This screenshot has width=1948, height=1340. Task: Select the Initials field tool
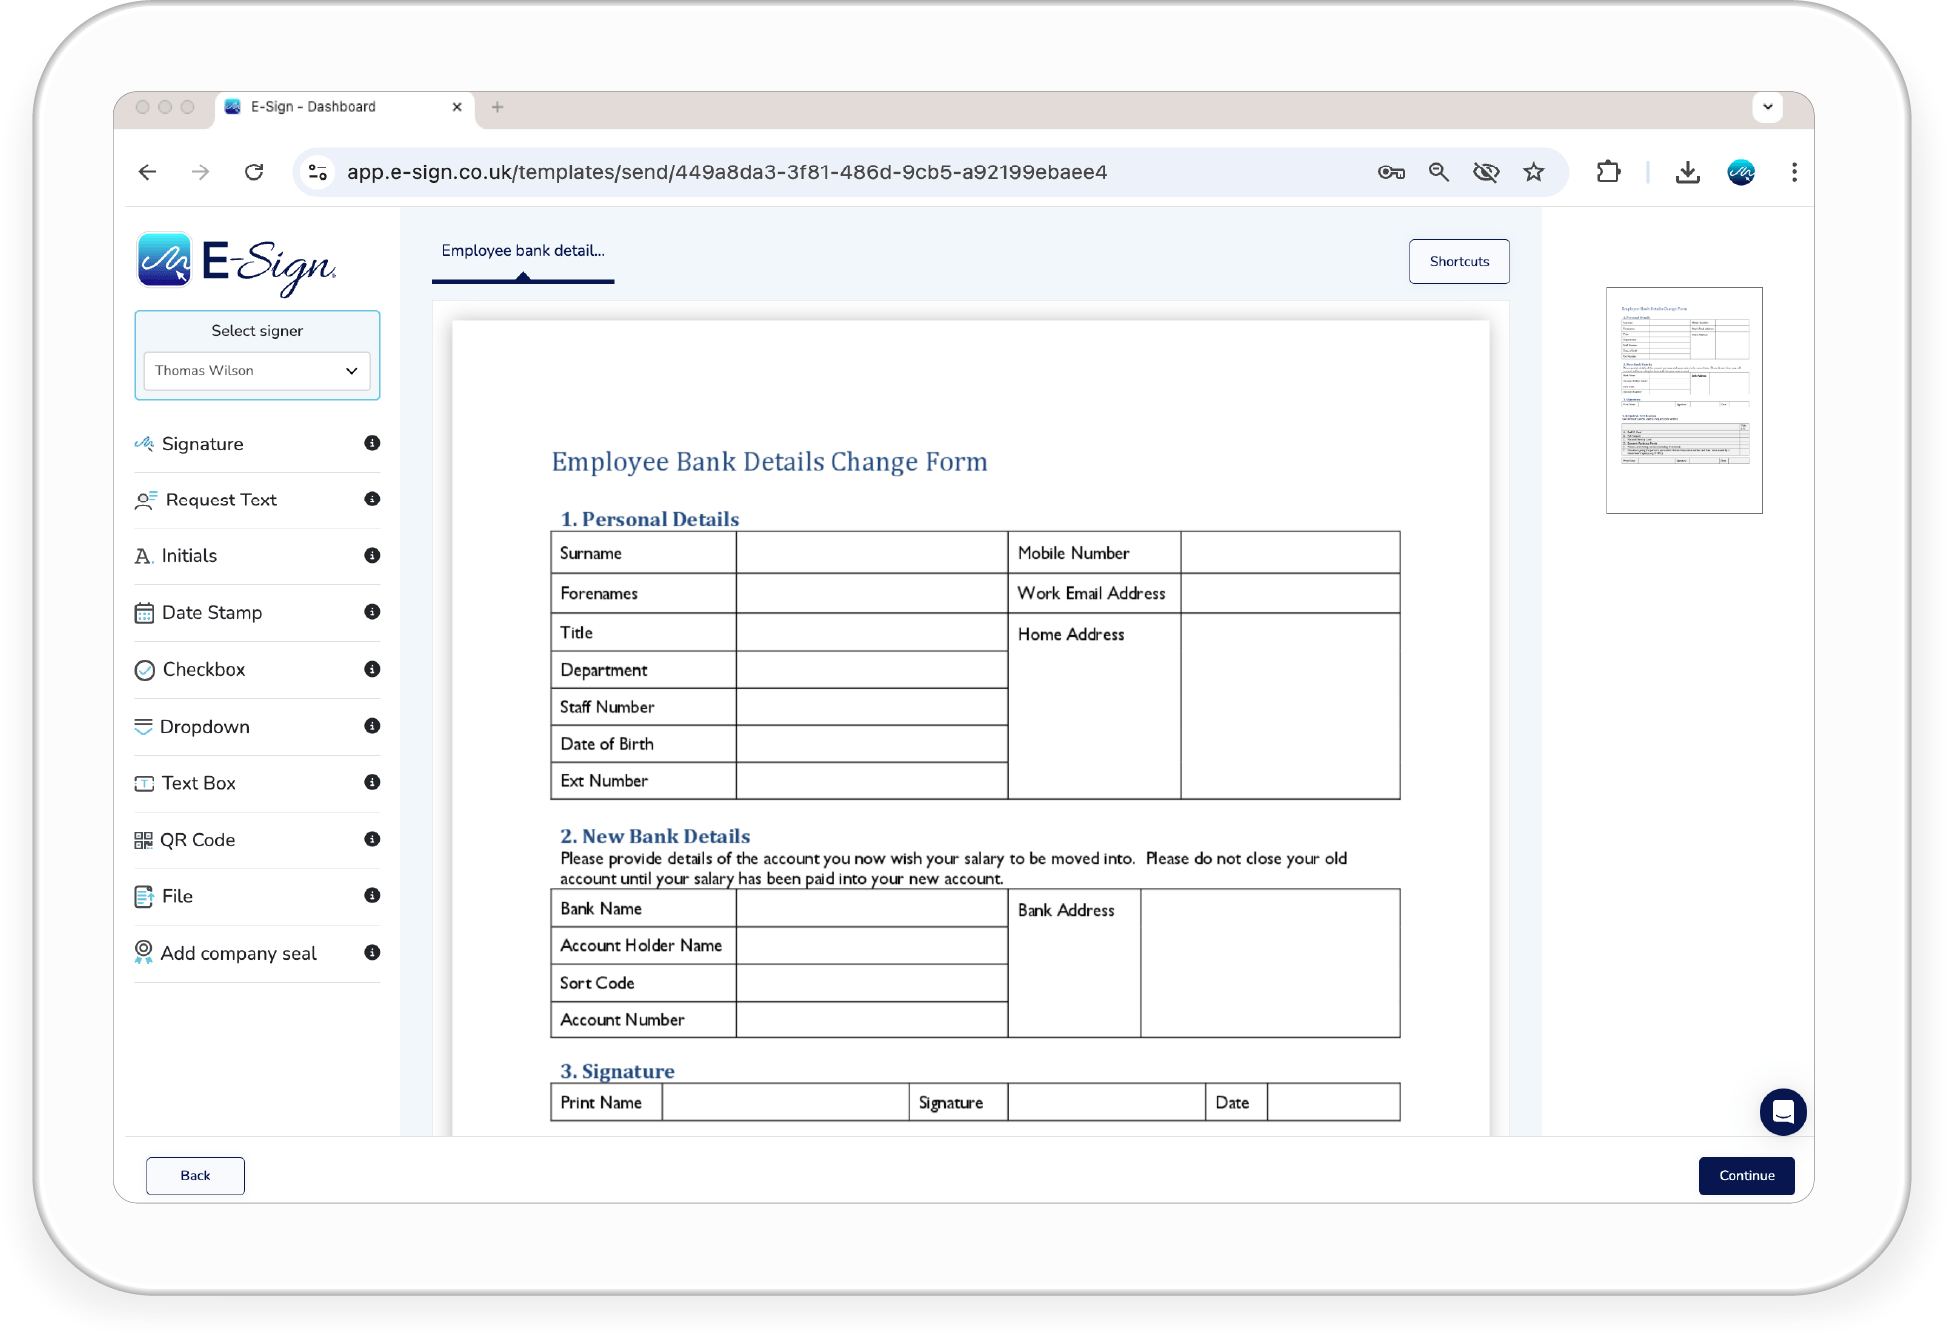[x=257, y=556]
